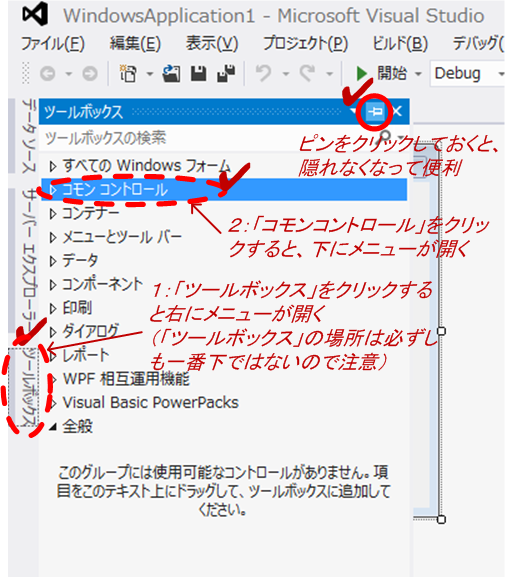
Task: Click the undo arrow icon
Action: click(x=264, y=73)
